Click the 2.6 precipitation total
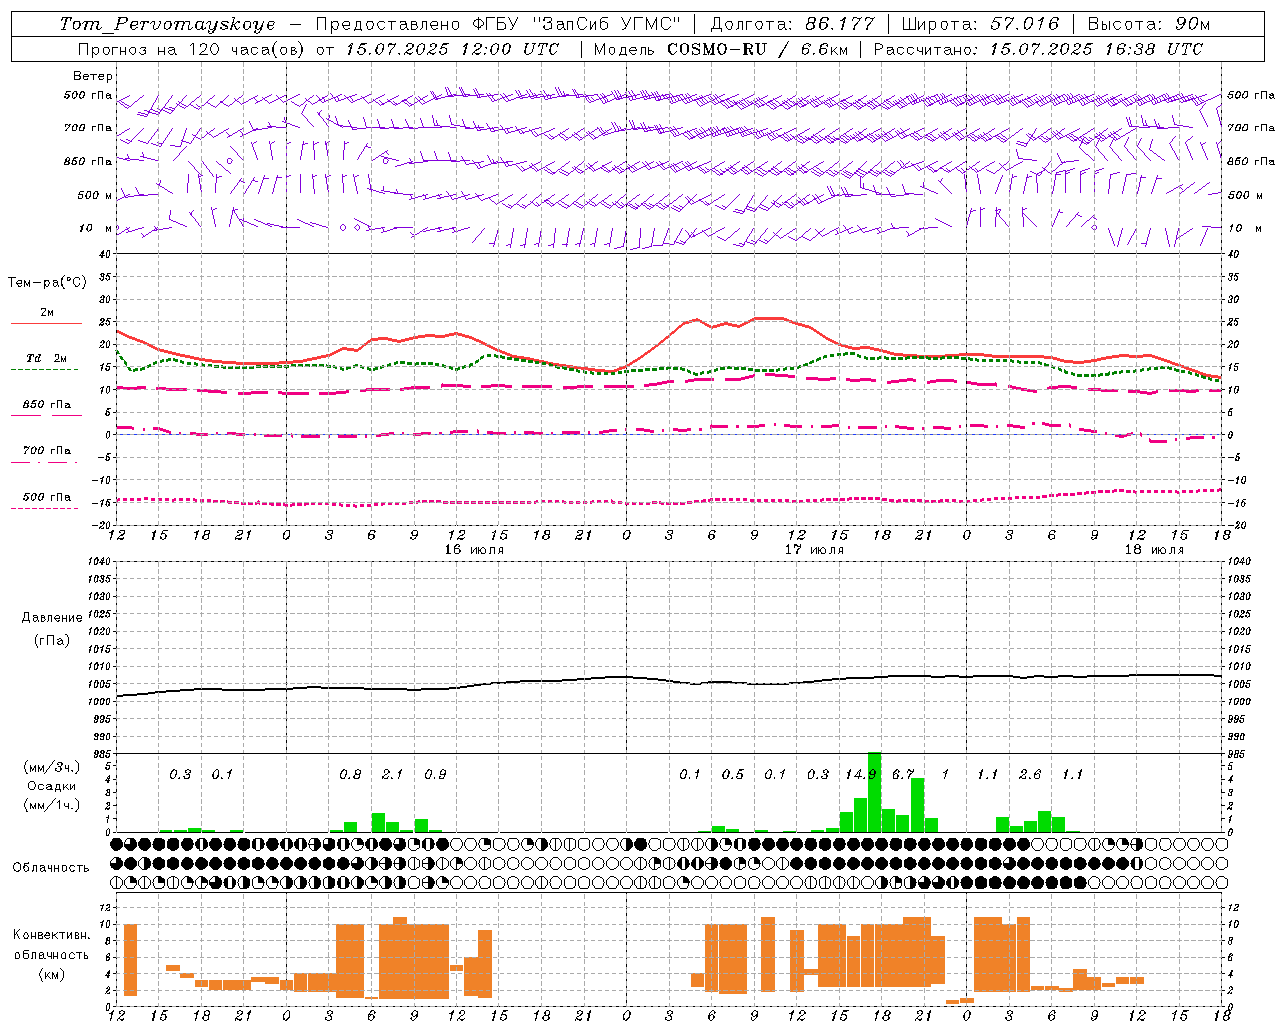This screenshot has width=1280, height=1024. (x=1030, y=775)
